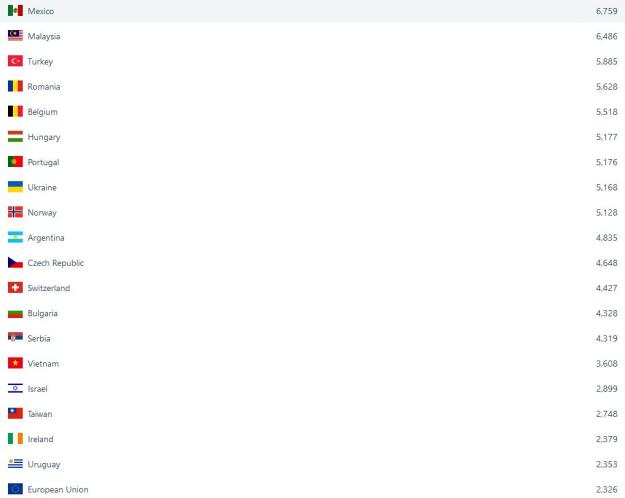Select the European Union flag icon
The width and height of the screenshot is (625, 498).
[15, 489]
